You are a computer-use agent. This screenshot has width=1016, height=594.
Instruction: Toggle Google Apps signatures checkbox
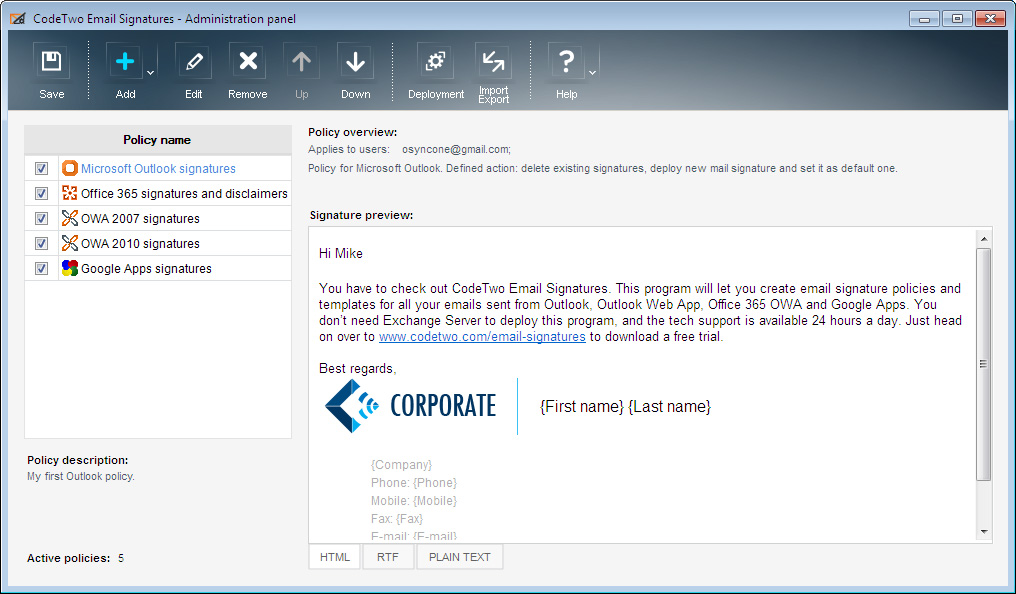(41, 268)
